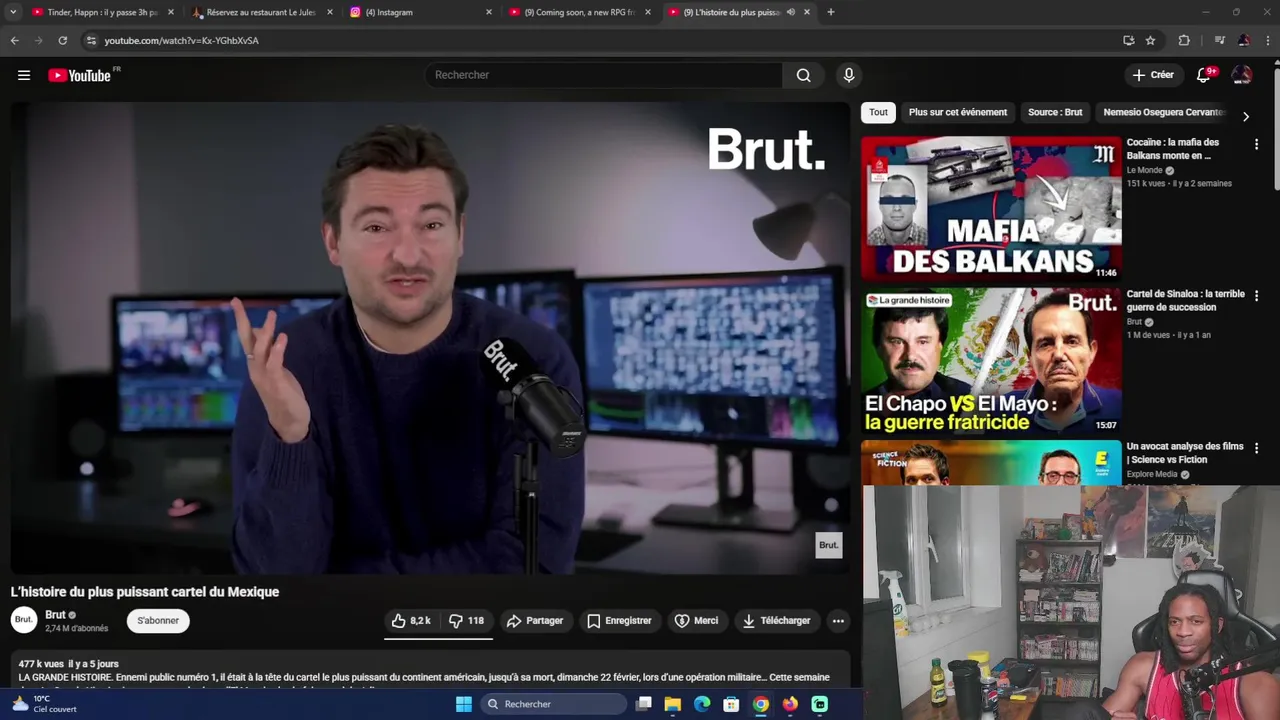Mute the tab via its speaker icon
This screenshot has height=720, width=1280.
(x=791, y=12)
